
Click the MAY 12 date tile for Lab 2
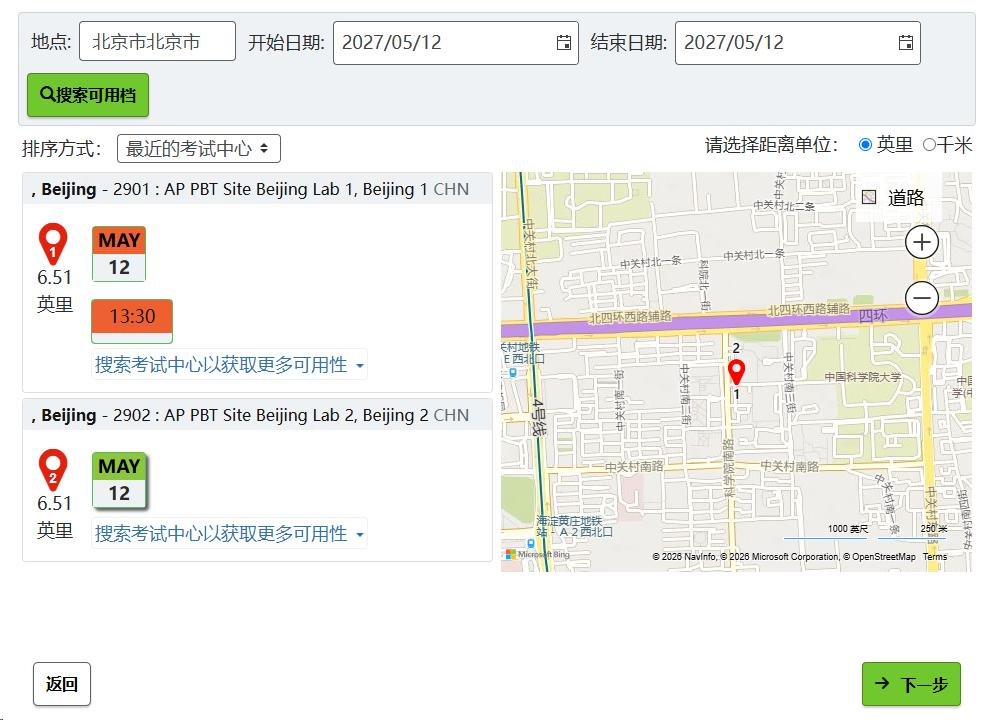point(119,480)
